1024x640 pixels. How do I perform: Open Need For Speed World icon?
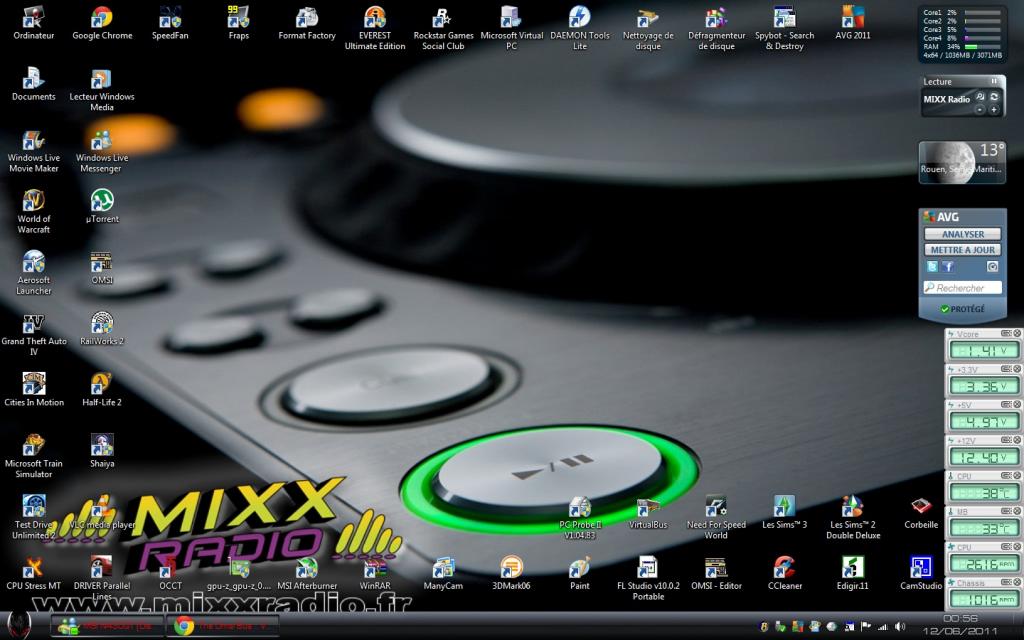pos(716,517)
